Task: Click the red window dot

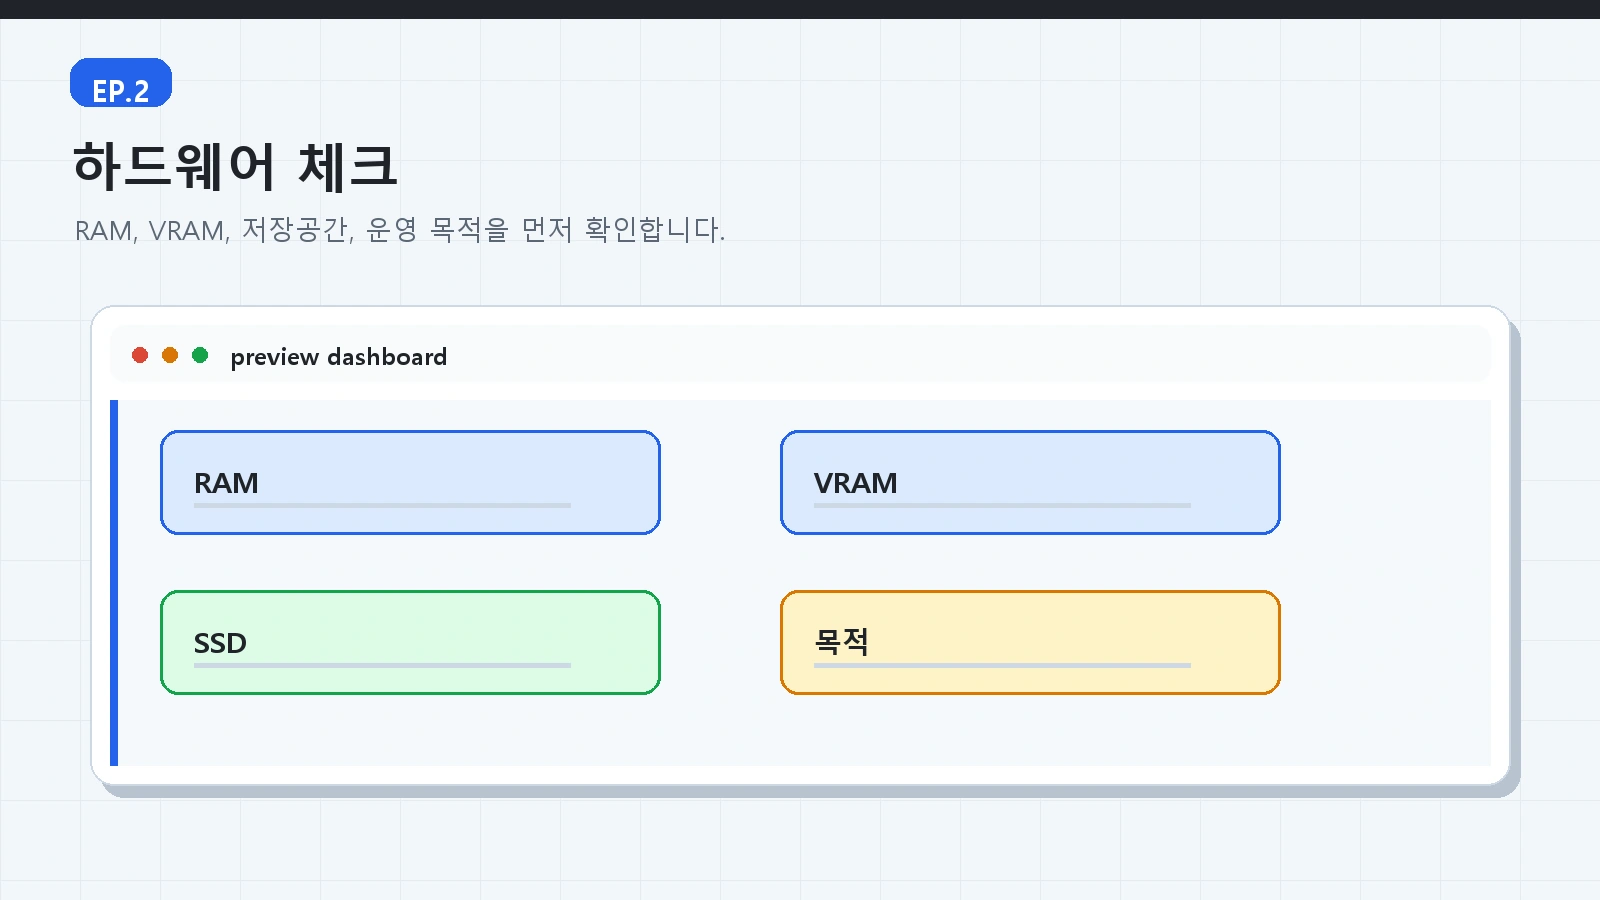Action: tap(140, 355)
